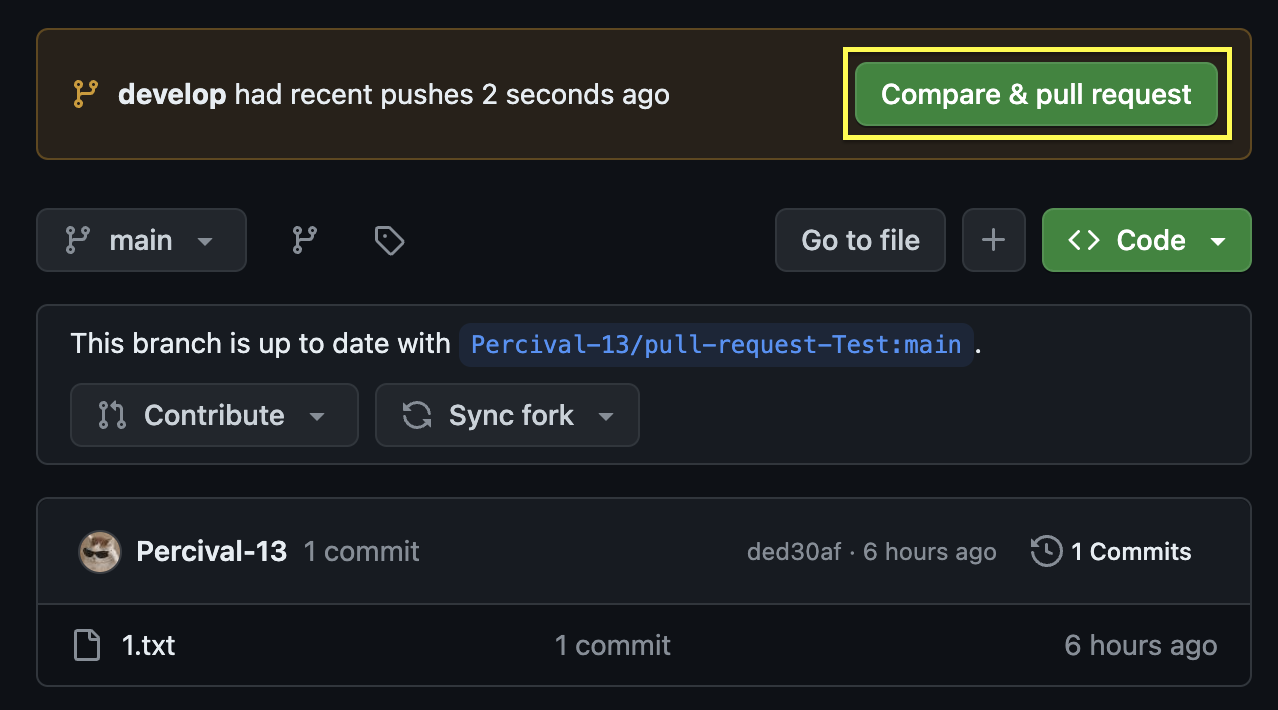
Task: Open the Contribute dropdown
Action: pyautogui.click(x=214, y=415)
